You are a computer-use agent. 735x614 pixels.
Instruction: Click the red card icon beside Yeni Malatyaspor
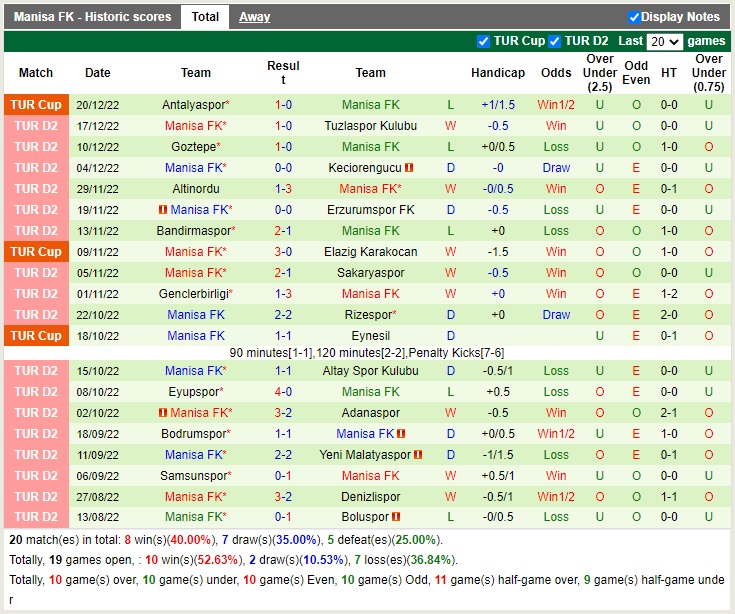coord(418,455)
